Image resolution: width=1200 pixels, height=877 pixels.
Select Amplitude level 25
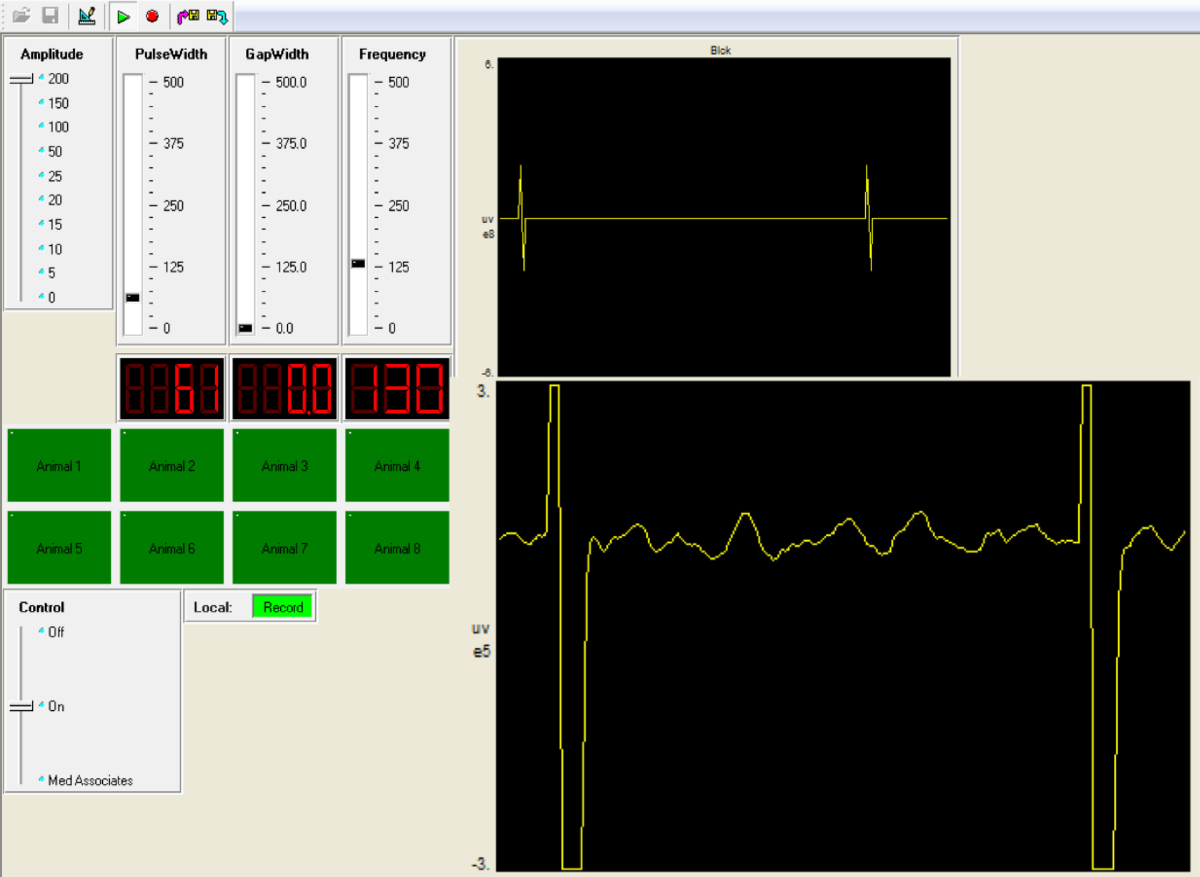coord(55,176)
